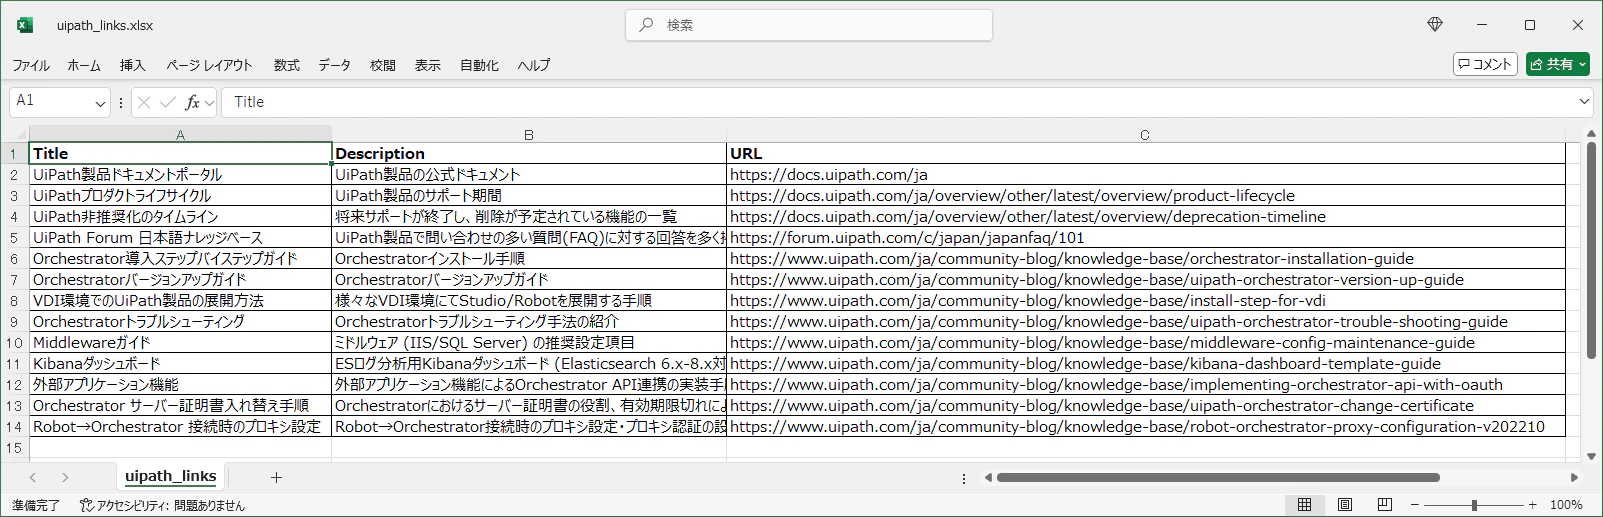
Task: Select the URL header cell
Action: click(1146, 154)
